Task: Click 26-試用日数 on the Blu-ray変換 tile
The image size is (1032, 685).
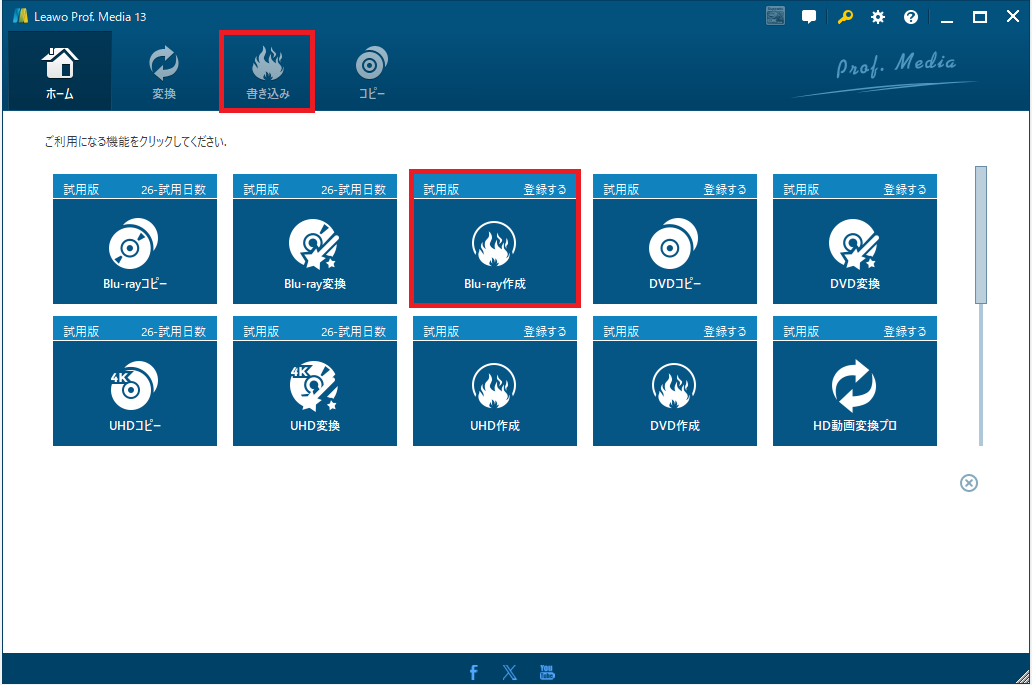Action: 353,190
